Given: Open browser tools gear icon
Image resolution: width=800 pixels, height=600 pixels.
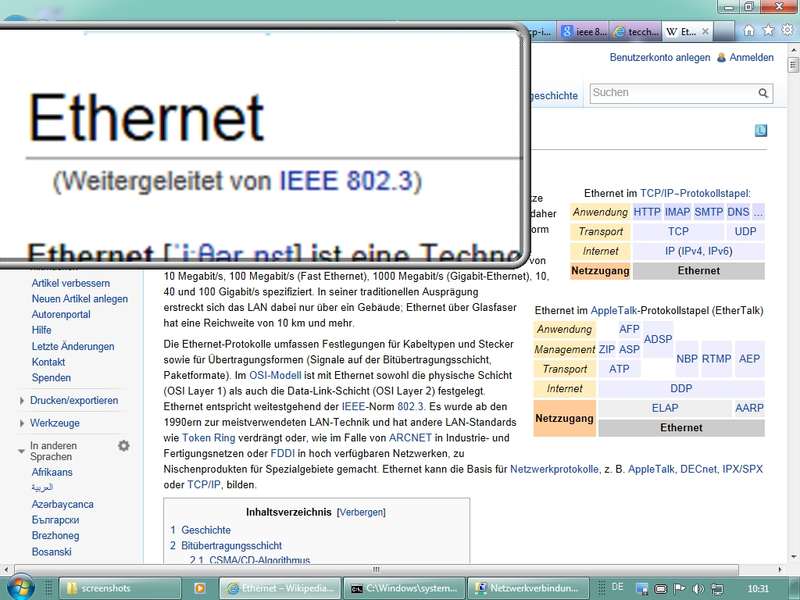Looking at the screenshot, I should coord(787,30).
